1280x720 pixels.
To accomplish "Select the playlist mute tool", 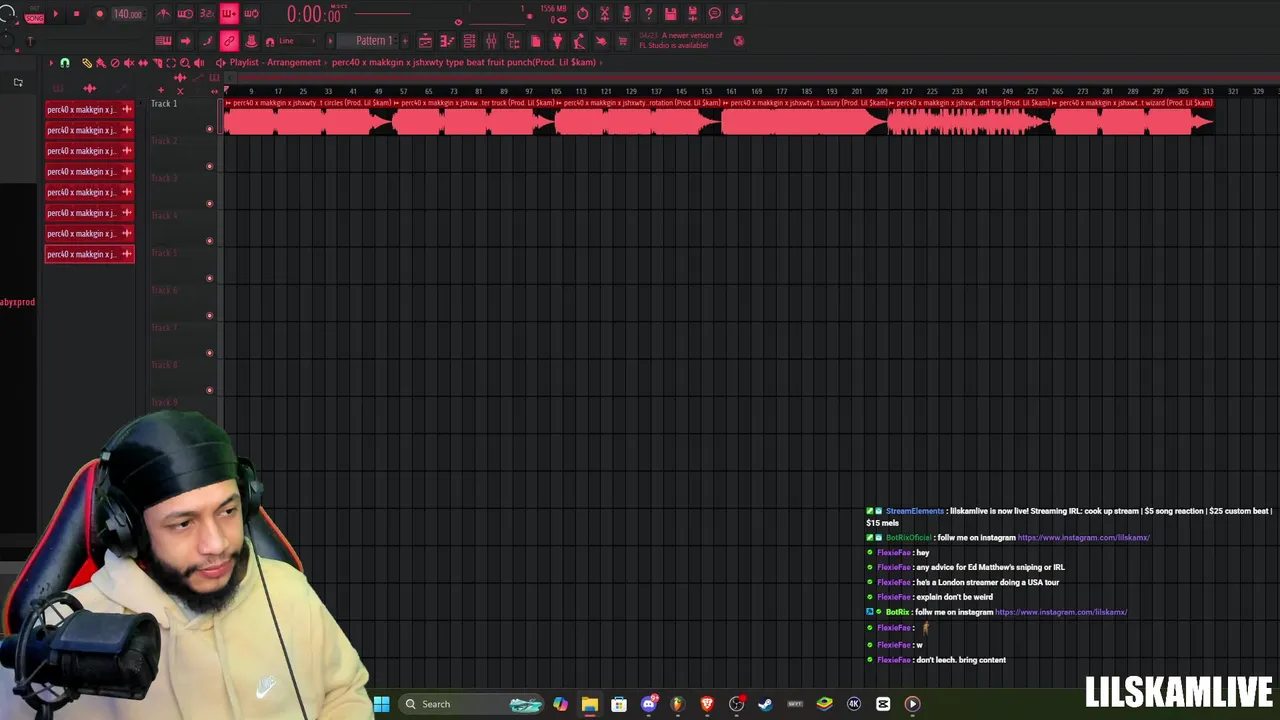I will pos(129,63).
